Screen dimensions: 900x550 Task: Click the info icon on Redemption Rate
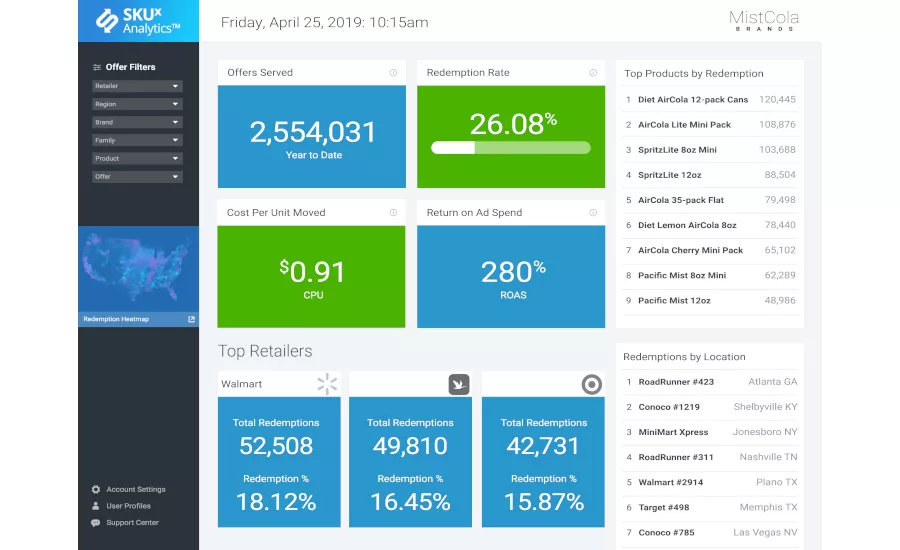593,72
